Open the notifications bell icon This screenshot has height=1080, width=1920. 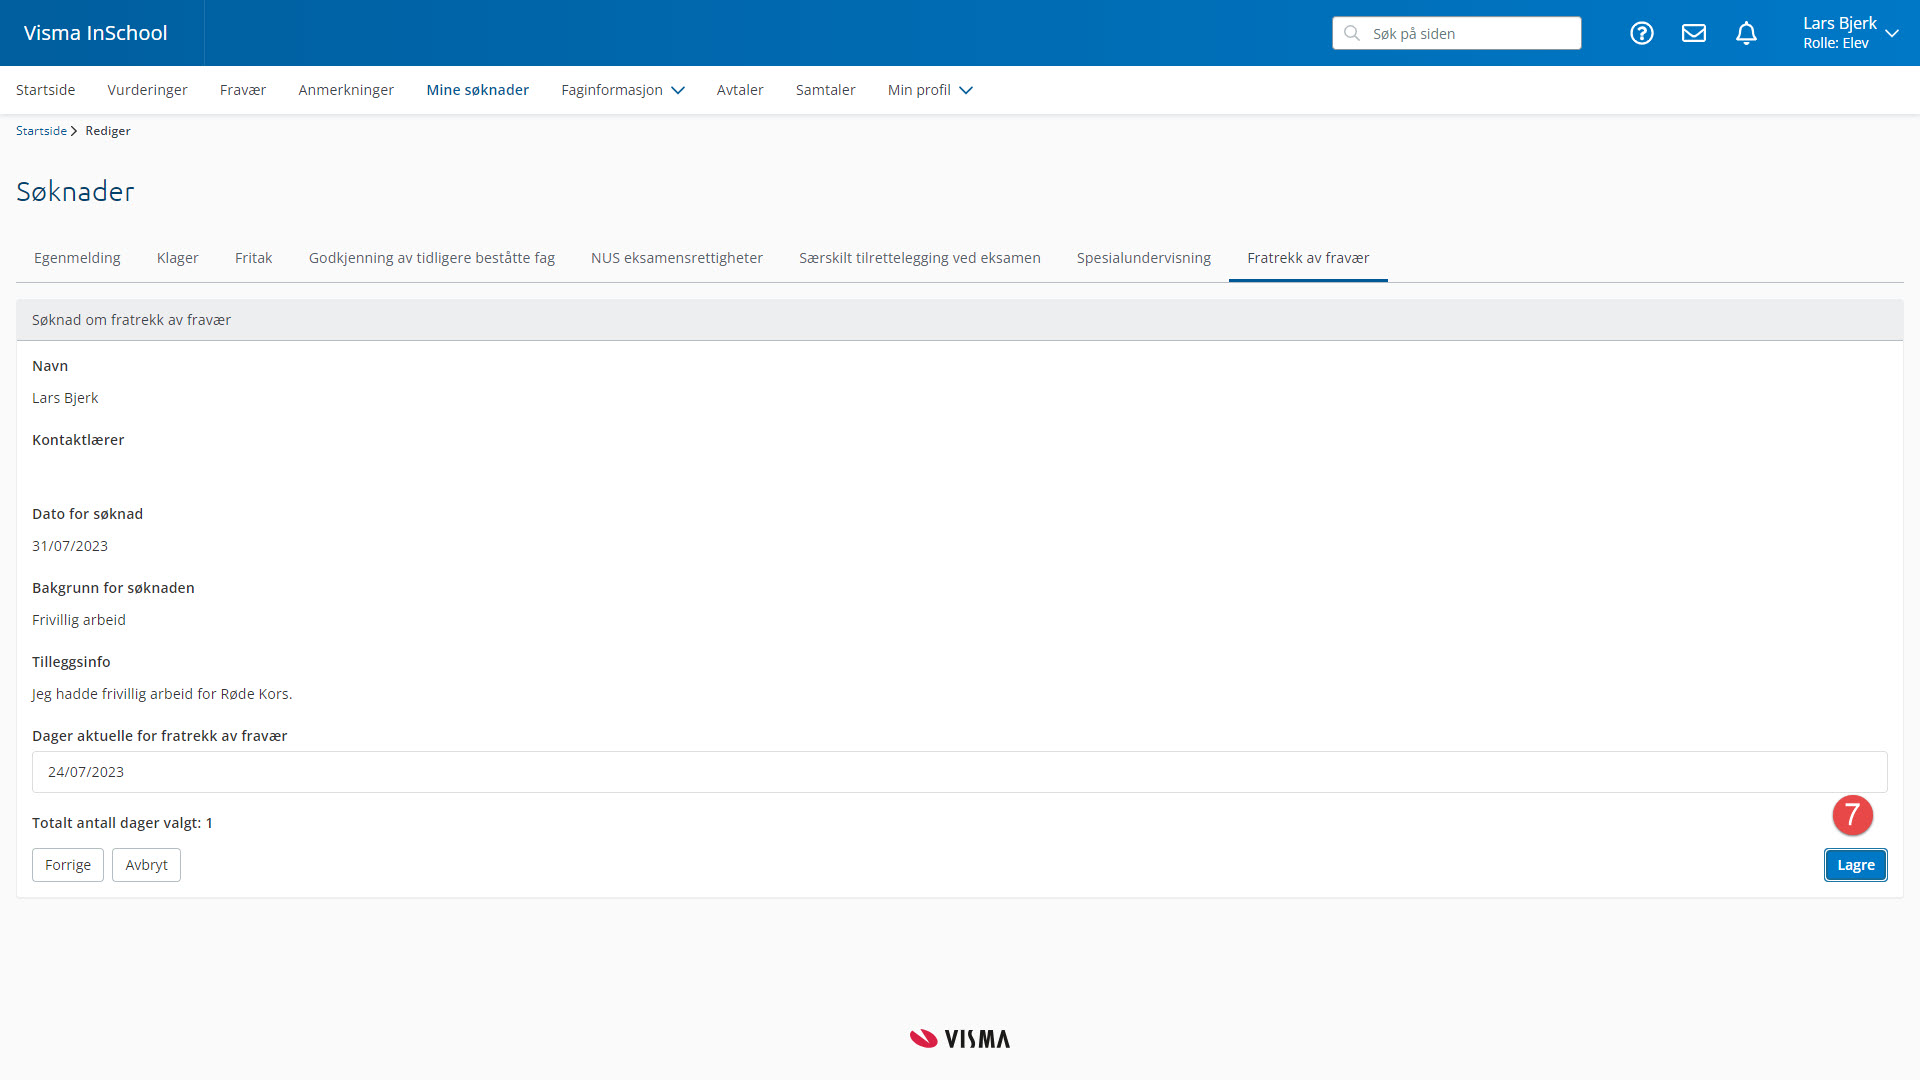[x=1746, y=33]
